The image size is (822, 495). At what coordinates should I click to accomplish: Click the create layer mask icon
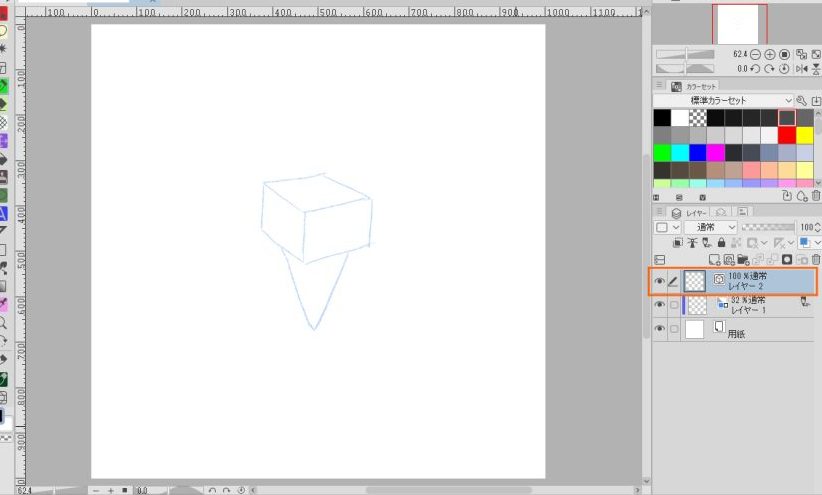[x=787, y=260]
